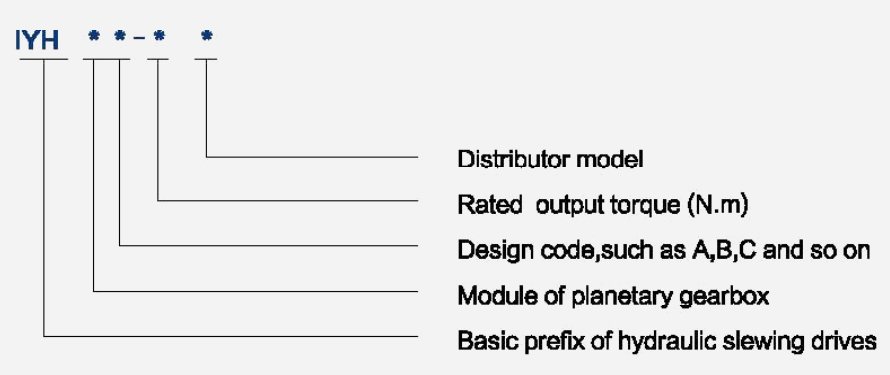
Task: Click the 'Rated output torque (N.m)' label
Action: click(603, 205)
